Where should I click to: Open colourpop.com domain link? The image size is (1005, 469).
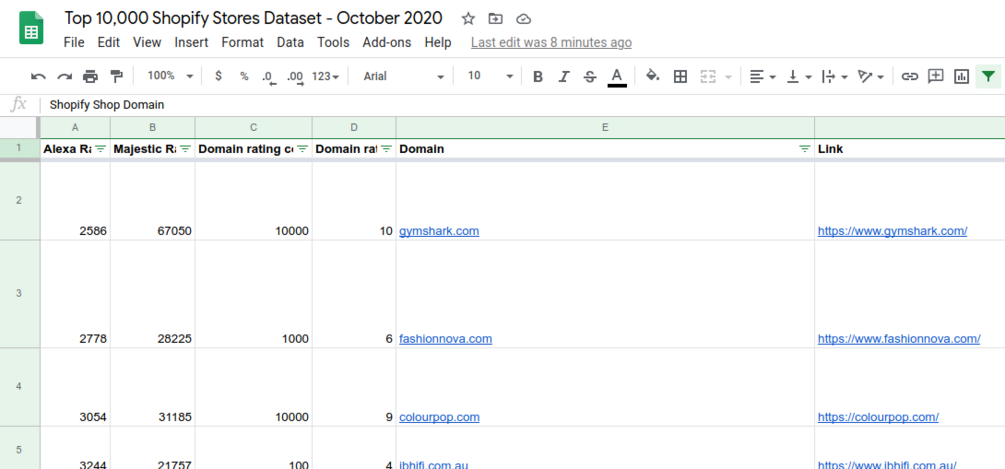point(439,417)
